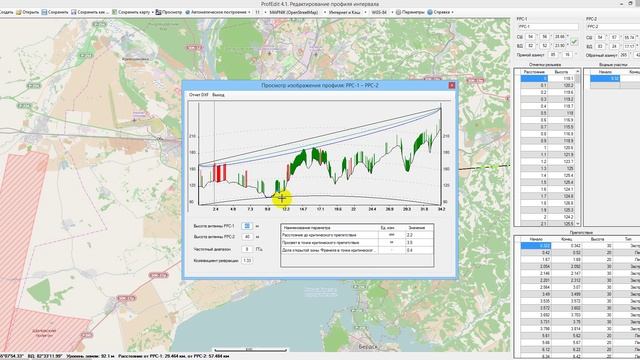Open the Параметры settings

[410, 12]
